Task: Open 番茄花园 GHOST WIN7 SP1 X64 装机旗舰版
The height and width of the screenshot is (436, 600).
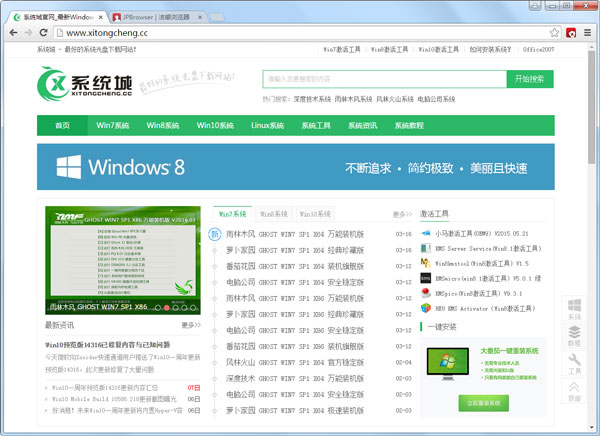Action: 295,266
